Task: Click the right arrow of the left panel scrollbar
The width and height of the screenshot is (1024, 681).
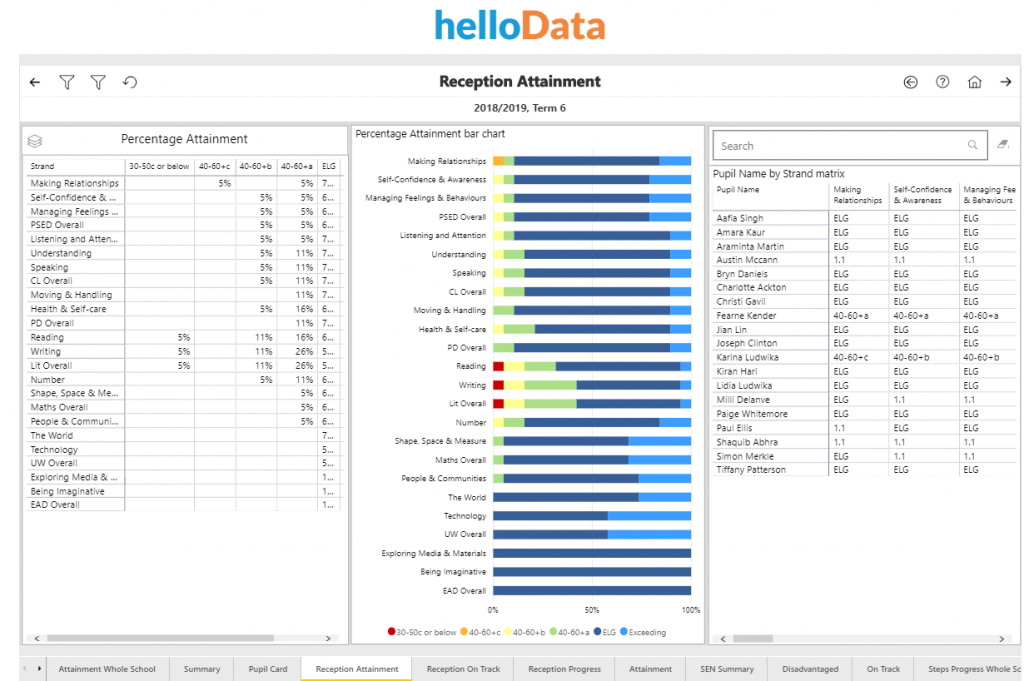Action: click(x=327, y=636)
